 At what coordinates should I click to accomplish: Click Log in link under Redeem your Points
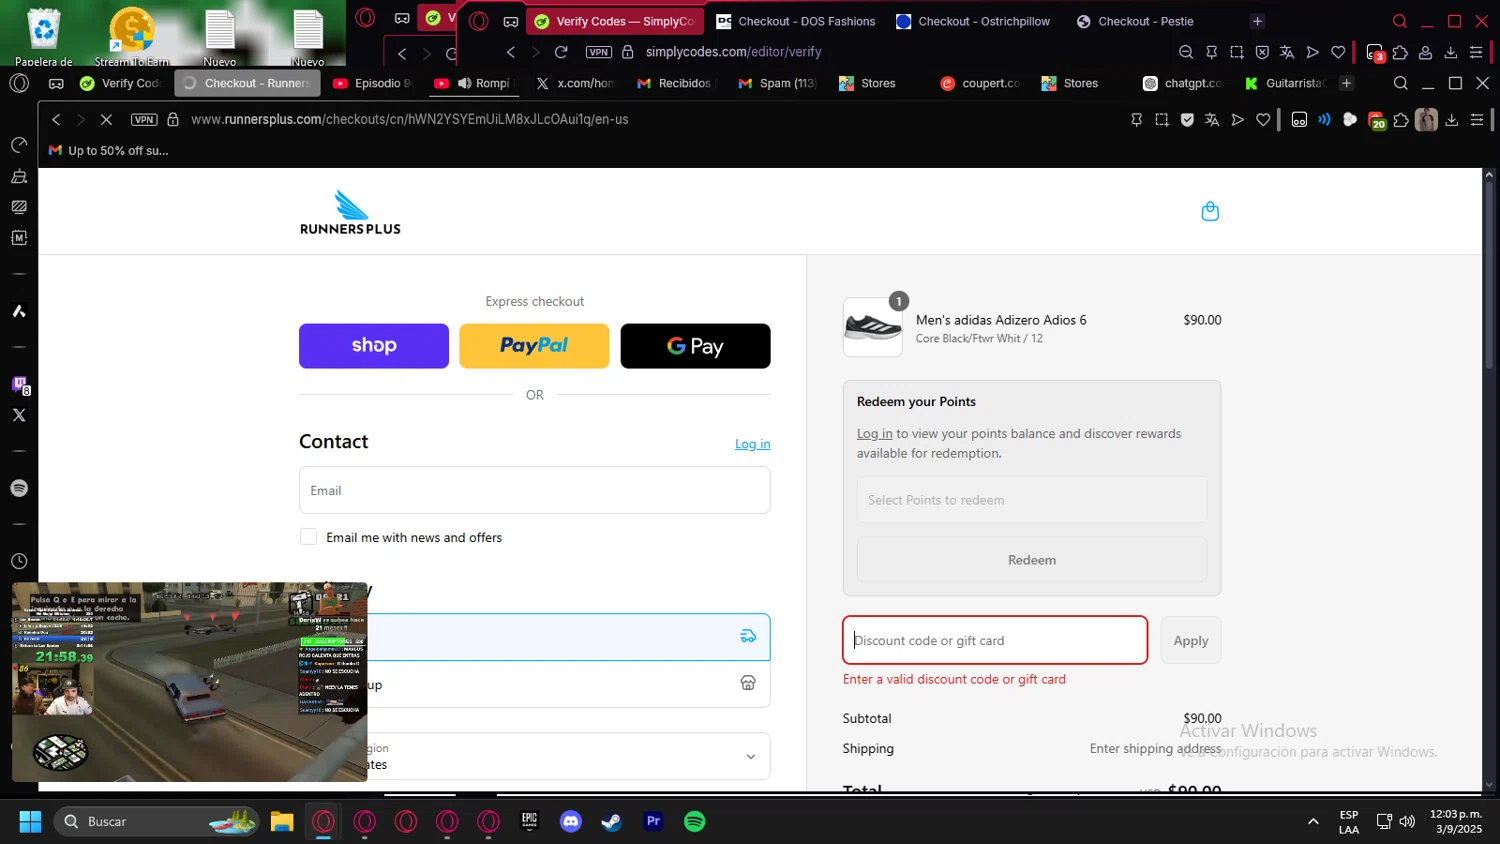pyautogui.click(x=874, y=433)
